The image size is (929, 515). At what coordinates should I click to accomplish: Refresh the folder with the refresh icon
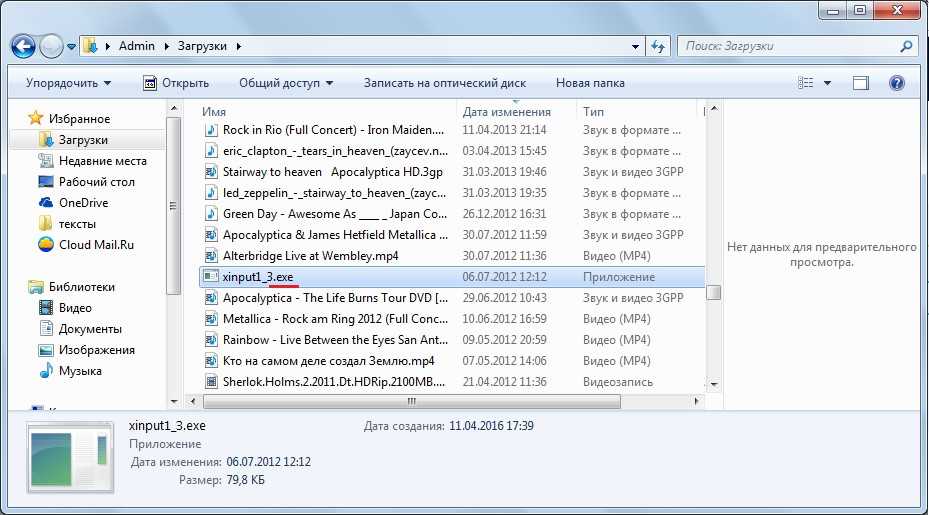coord(658,46)
